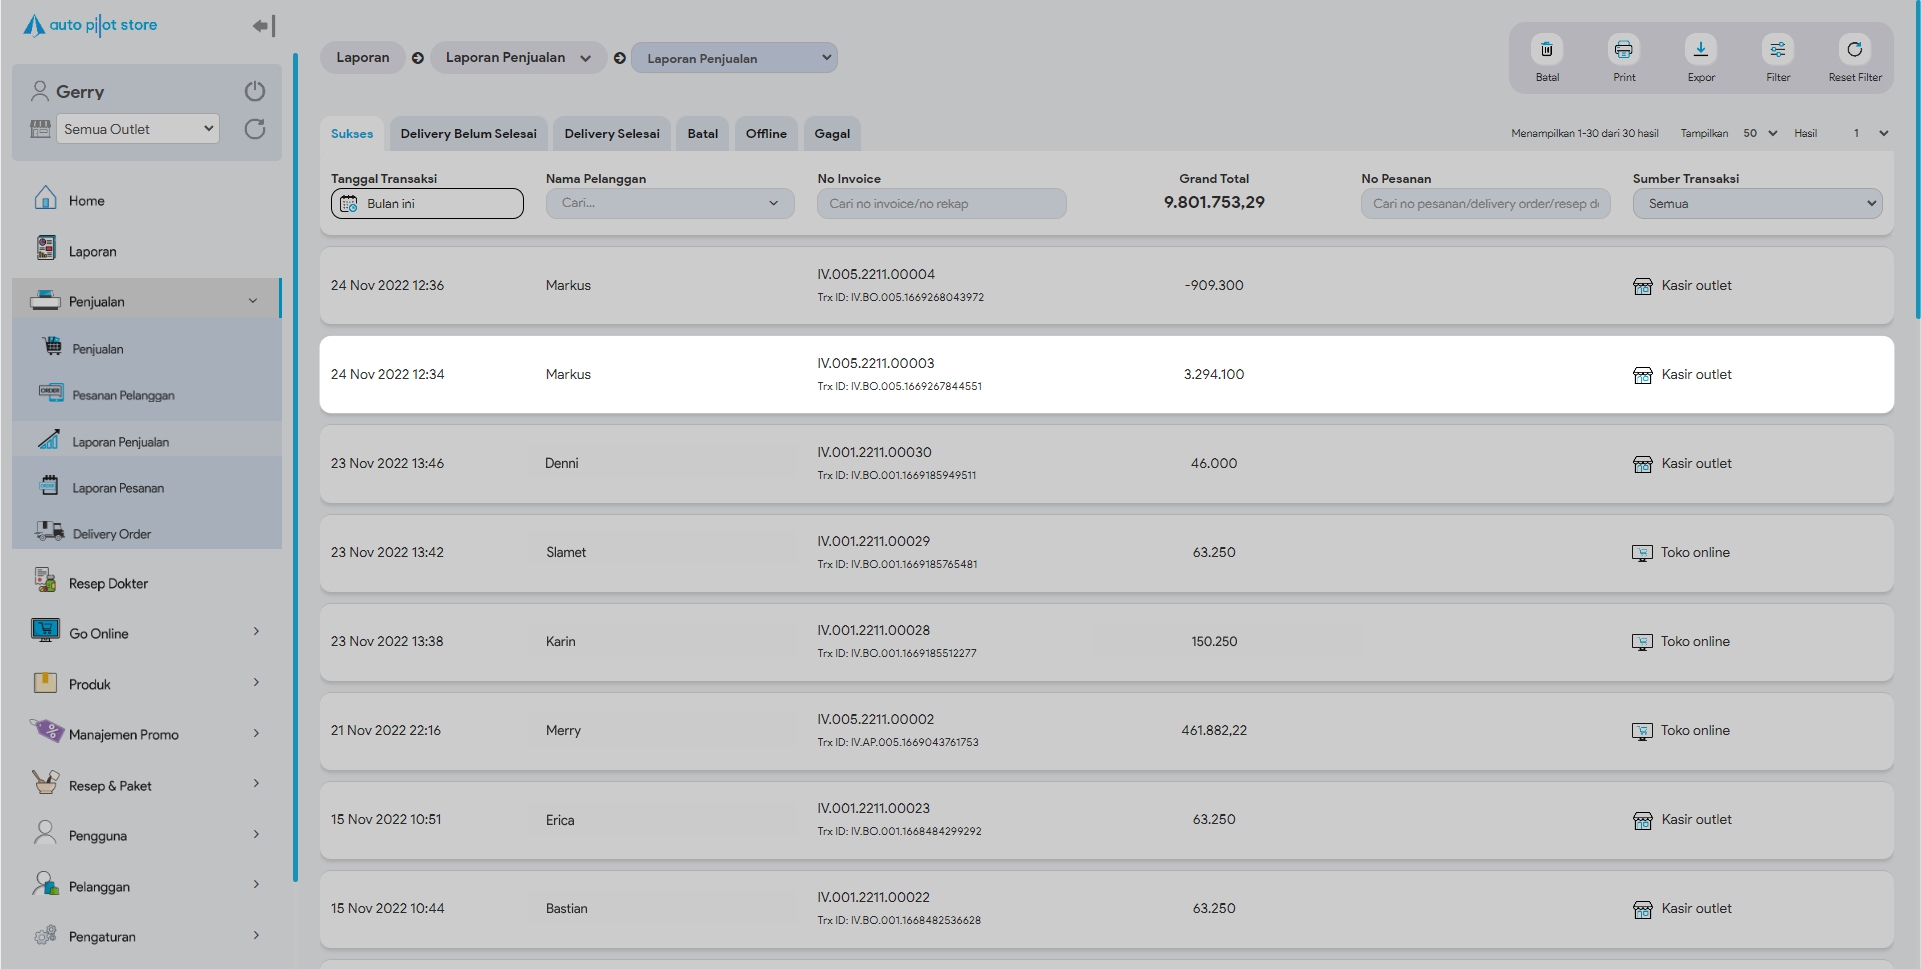Go to Home in the sidebar
This screenshot has height=969, width=1921.
(x=86, y=201)
